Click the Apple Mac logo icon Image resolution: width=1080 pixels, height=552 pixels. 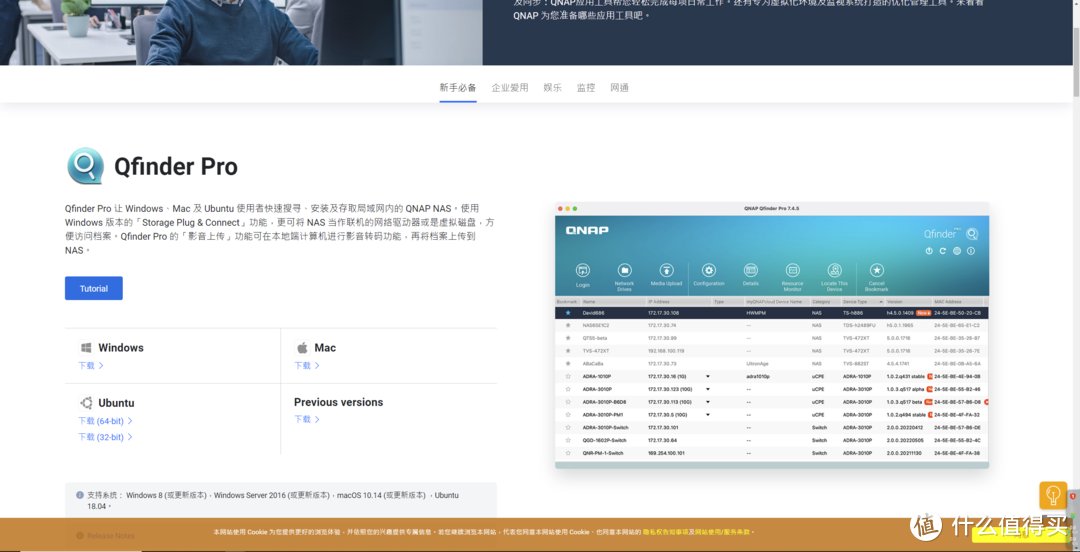(x=302, y=347)
